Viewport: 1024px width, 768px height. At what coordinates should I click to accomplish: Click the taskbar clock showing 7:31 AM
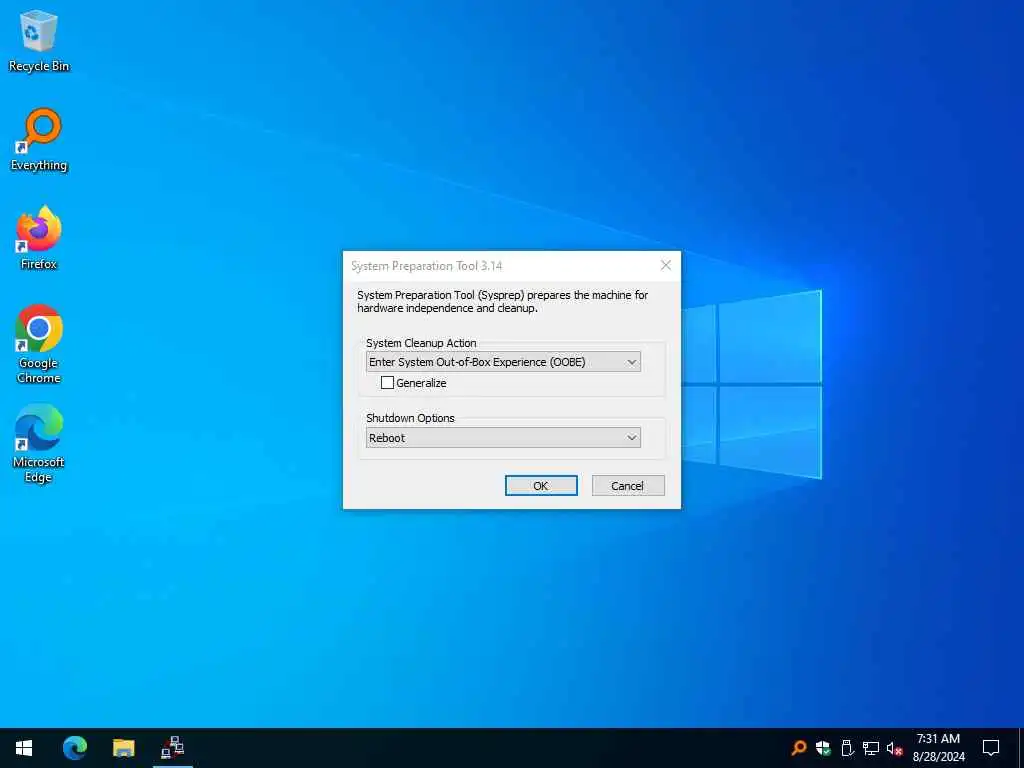click(938, 748)
